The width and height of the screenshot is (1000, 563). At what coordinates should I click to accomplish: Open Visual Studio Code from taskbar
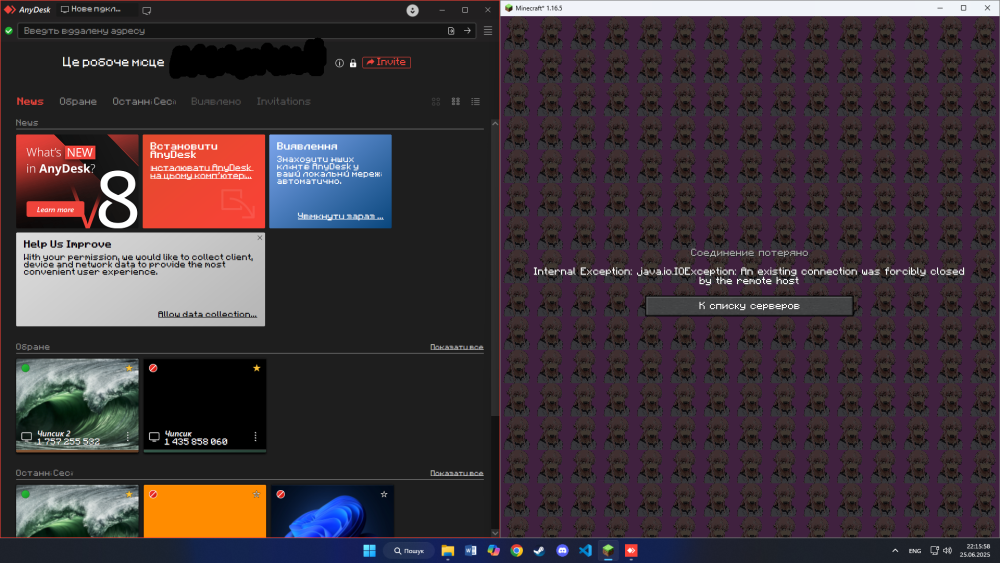(x=585, y=550)
